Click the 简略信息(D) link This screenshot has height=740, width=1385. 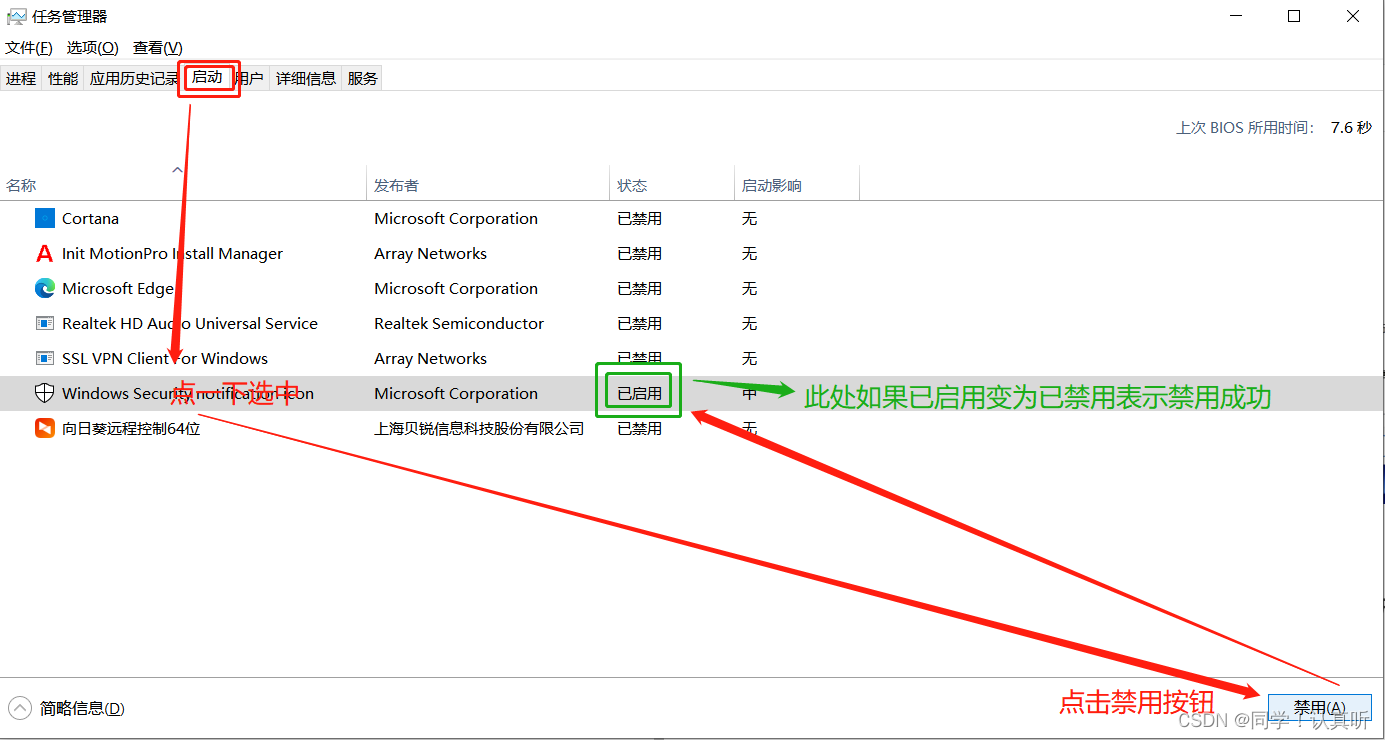pyautogui.click(x=82, y=708)
